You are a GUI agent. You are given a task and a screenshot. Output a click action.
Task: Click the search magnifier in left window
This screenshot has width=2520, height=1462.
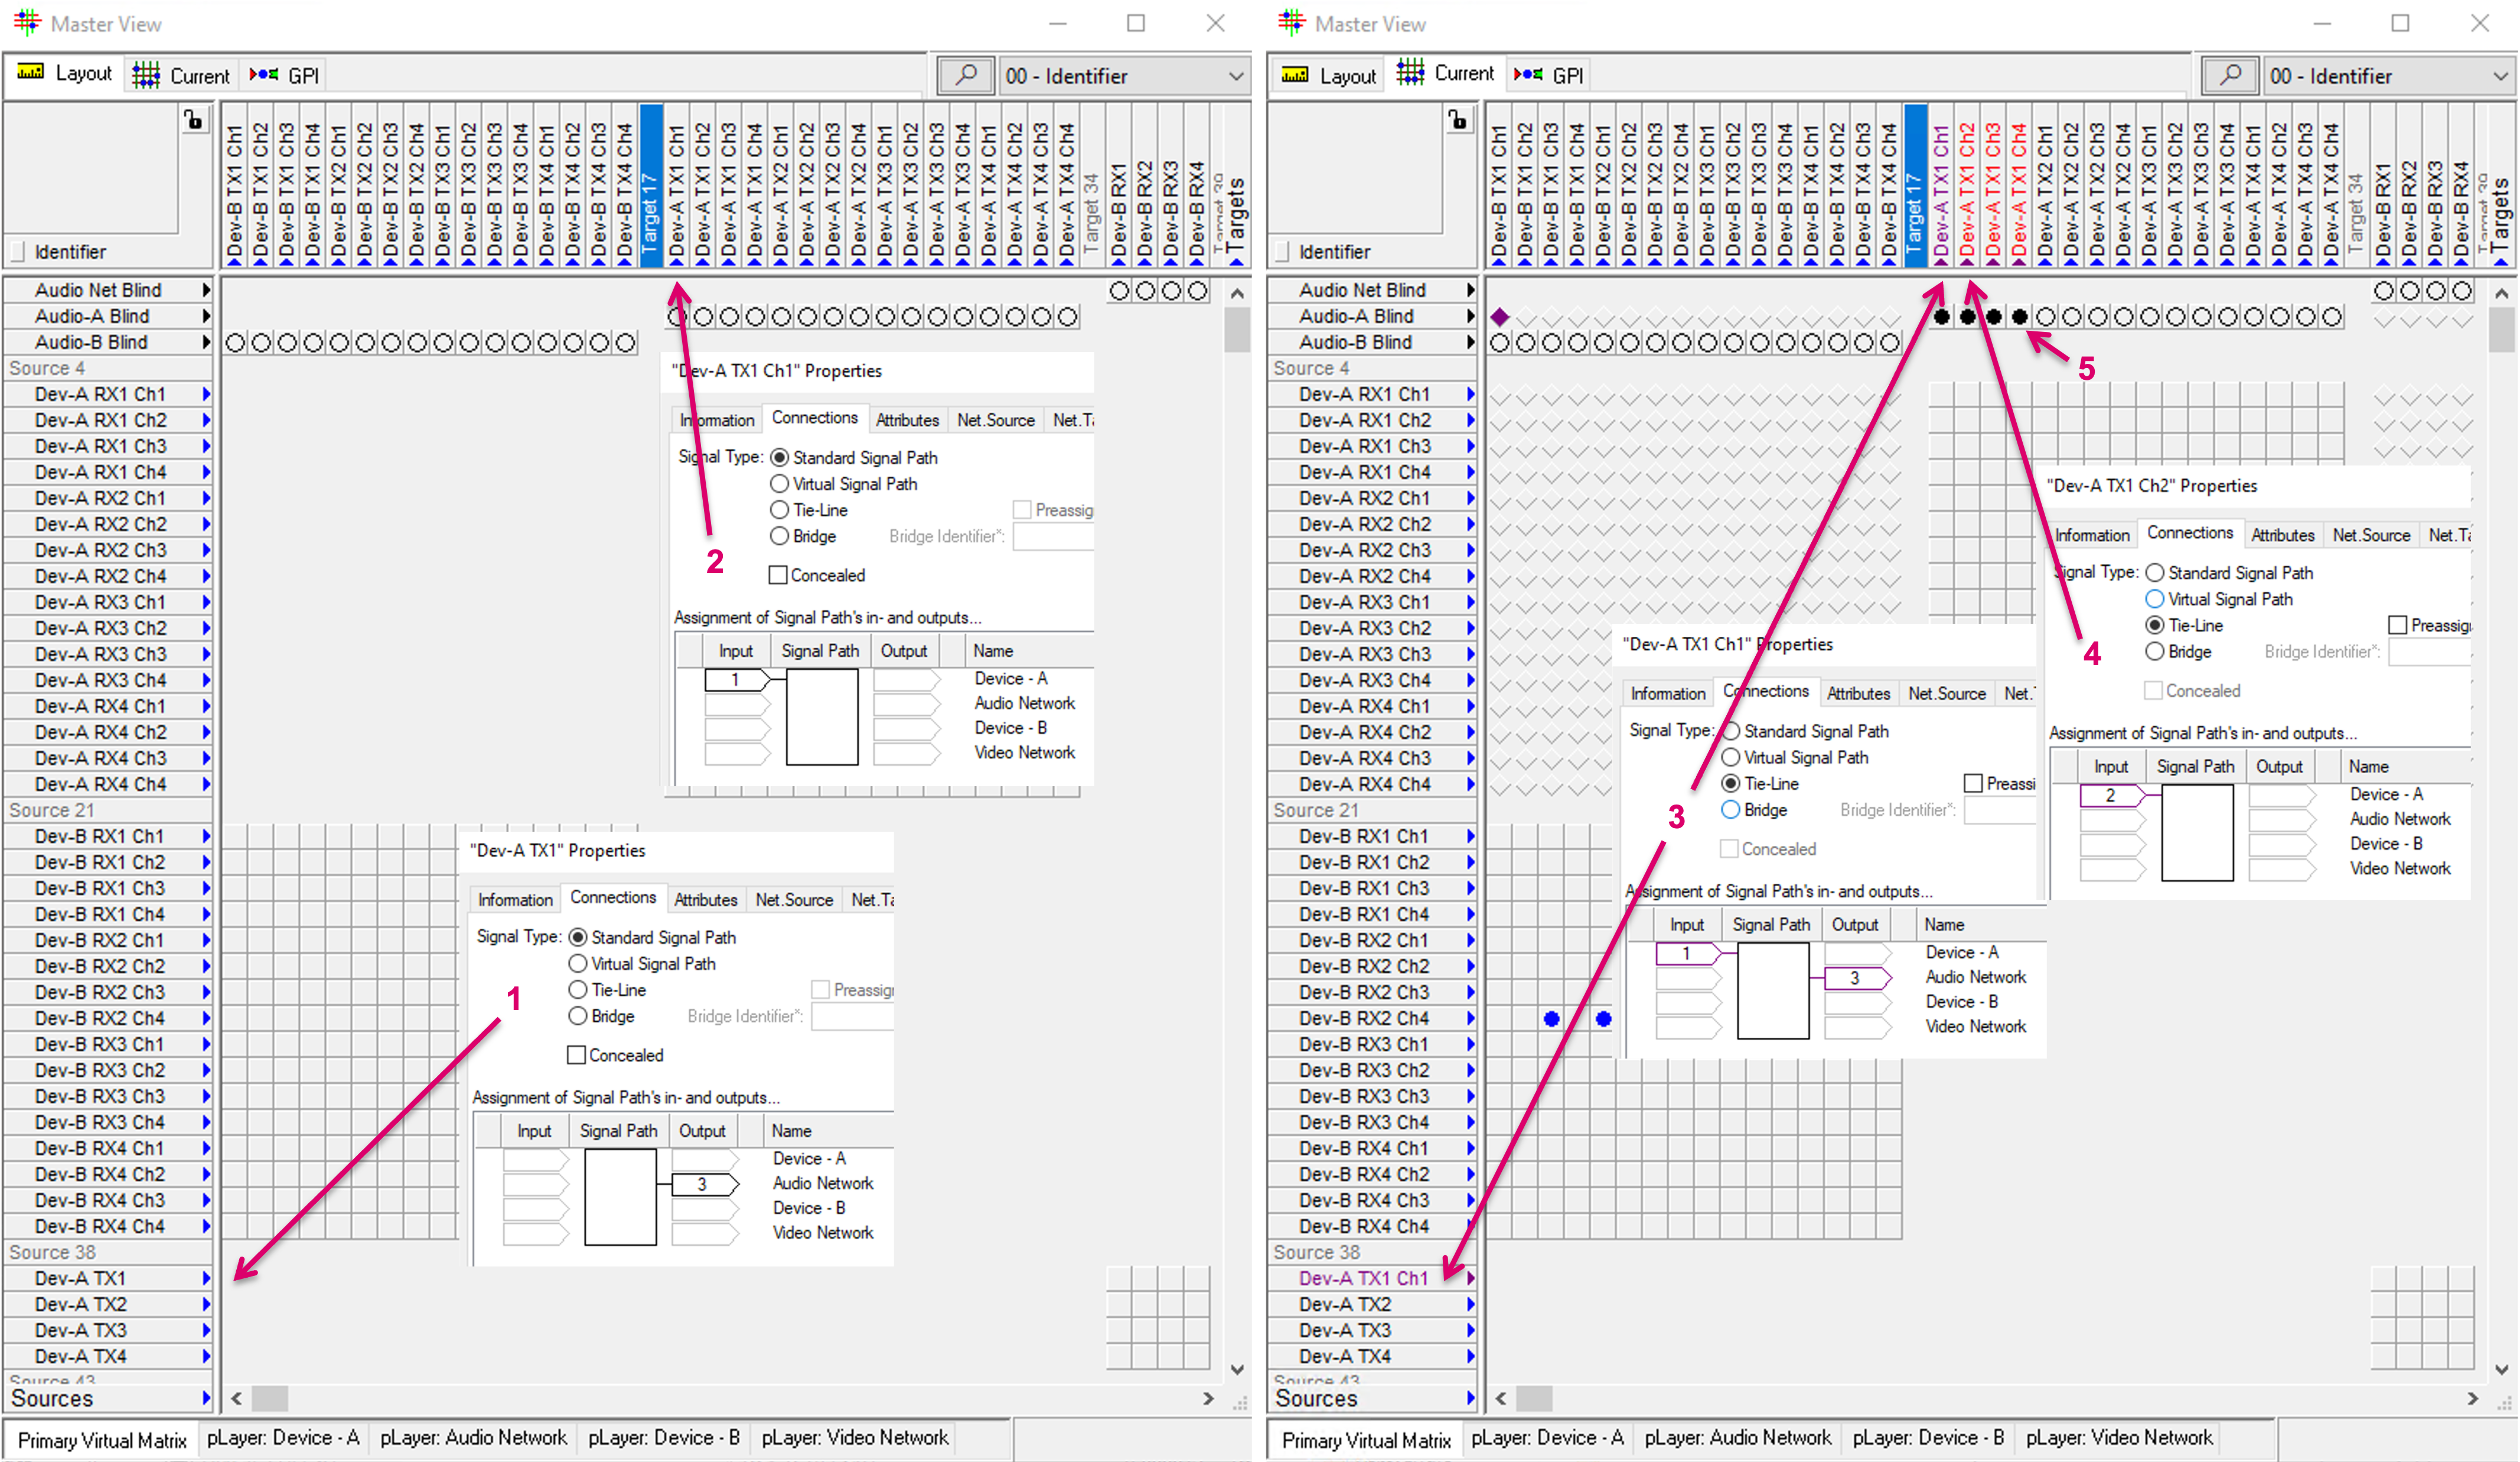click(965, 75)
